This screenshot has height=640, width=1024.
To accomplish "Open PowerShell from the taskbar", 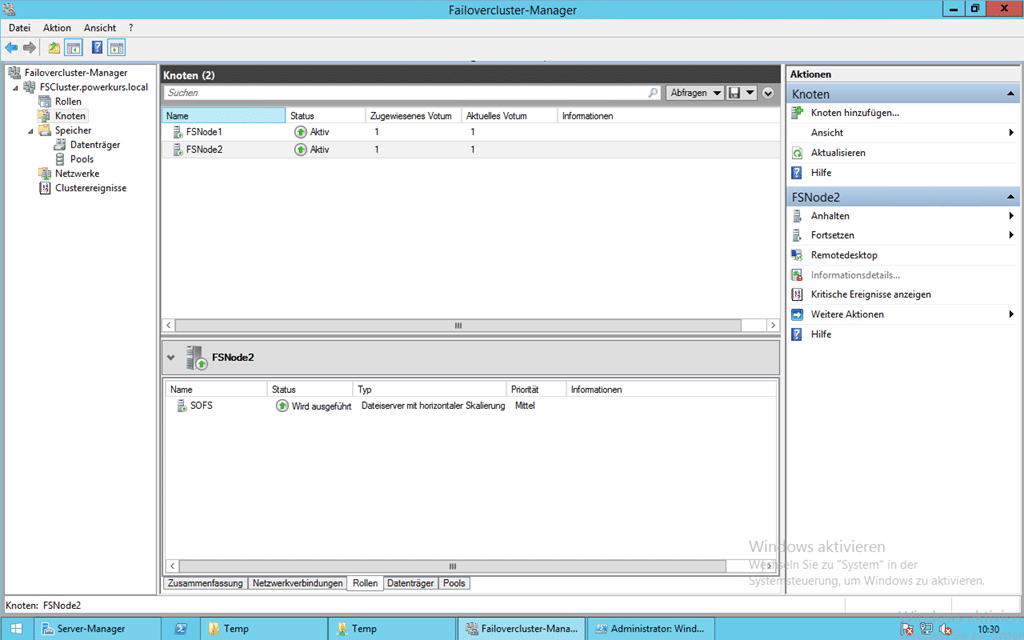I will [180, 629].
